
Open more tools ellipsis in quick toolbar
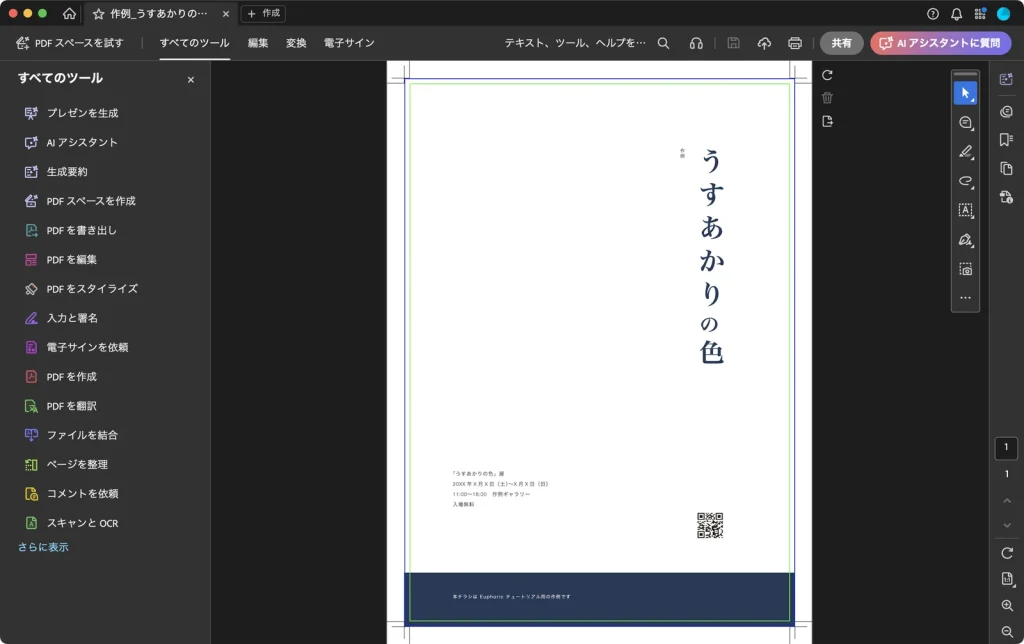tap(965, 298)
